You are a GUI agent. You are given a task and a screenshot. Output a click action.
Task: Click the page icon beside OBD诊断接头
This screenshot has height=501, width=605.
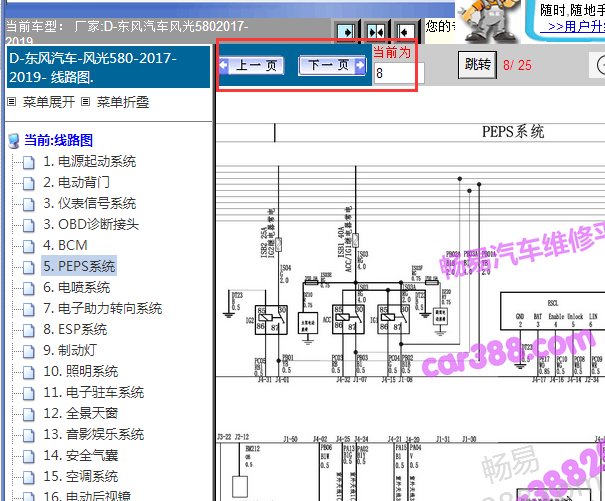29,225
